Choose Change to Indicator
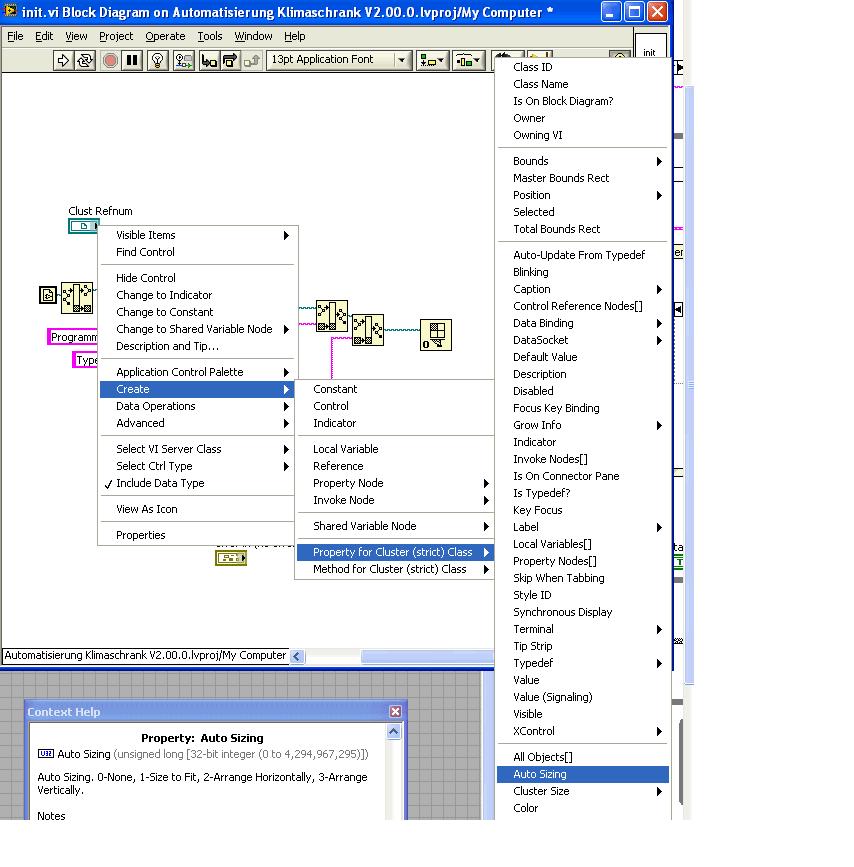 197,295
